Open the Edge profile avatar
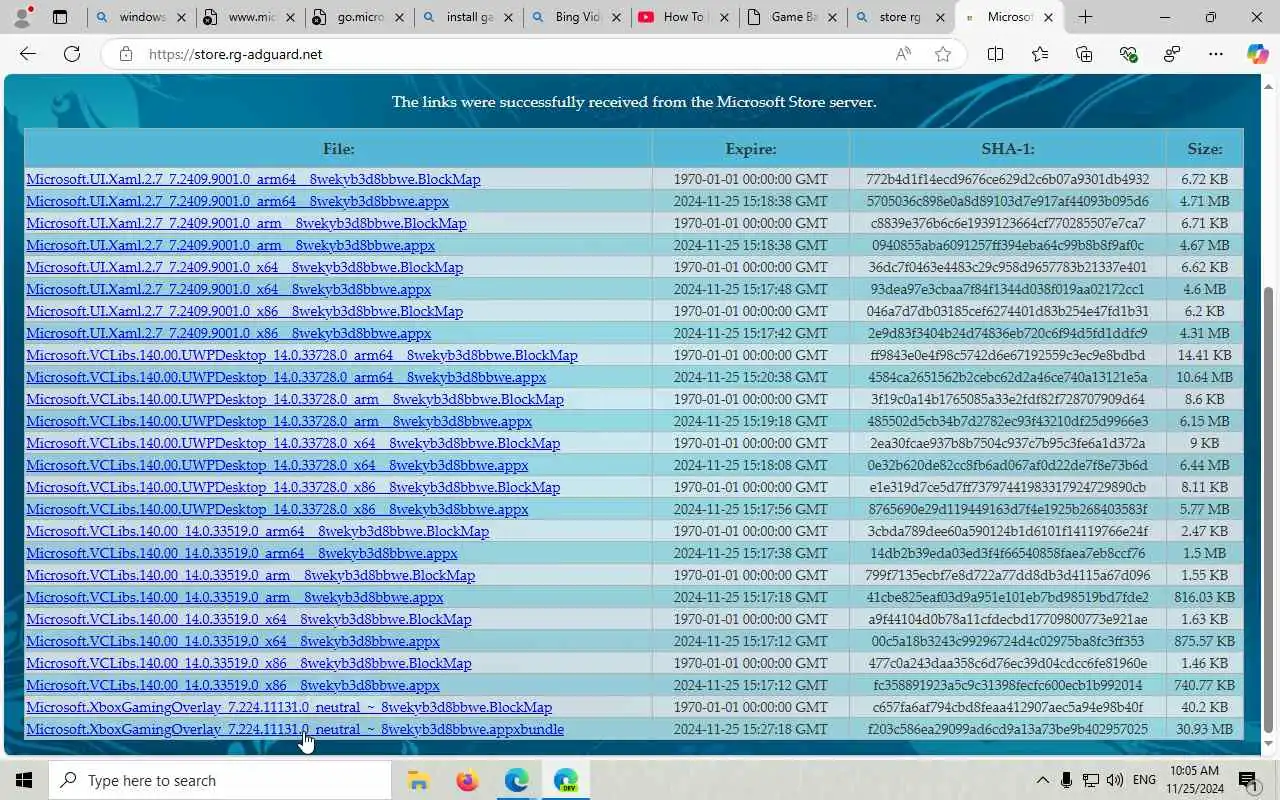The height and width of the screenshot is (800, 1280). coord(22,17)
